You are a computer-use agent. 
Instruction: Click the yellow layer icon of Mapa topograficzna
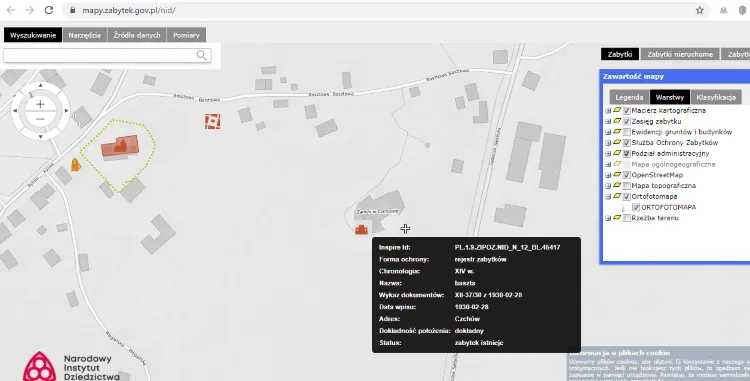[617, 185]
